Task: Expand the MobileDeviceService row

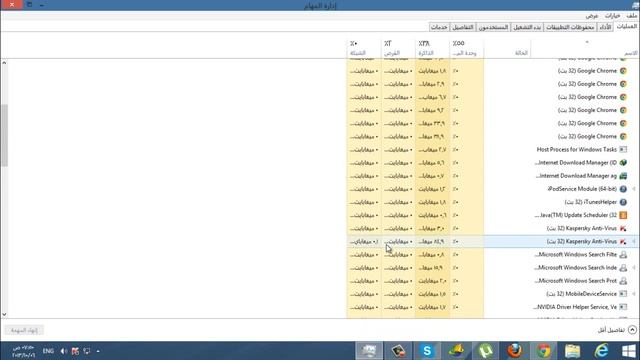Action: [x=634, y=294]
